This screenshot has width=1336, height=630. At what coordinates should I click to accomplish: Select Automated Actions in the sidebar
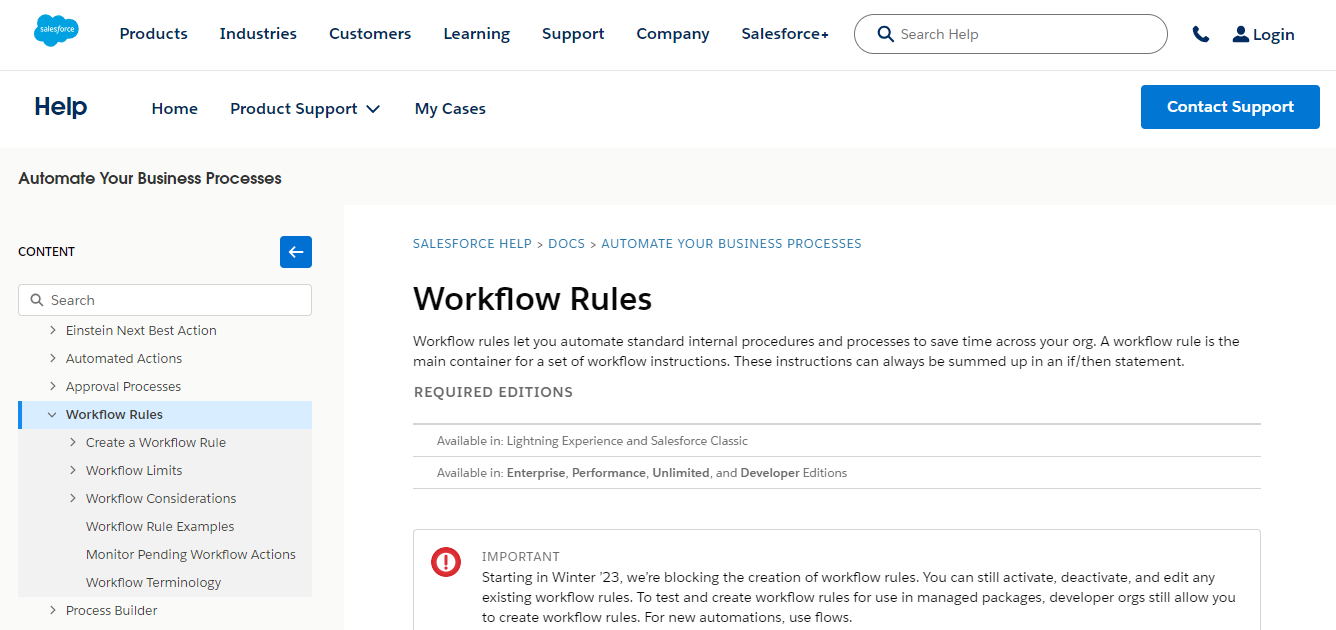click(x=124, y=358)
